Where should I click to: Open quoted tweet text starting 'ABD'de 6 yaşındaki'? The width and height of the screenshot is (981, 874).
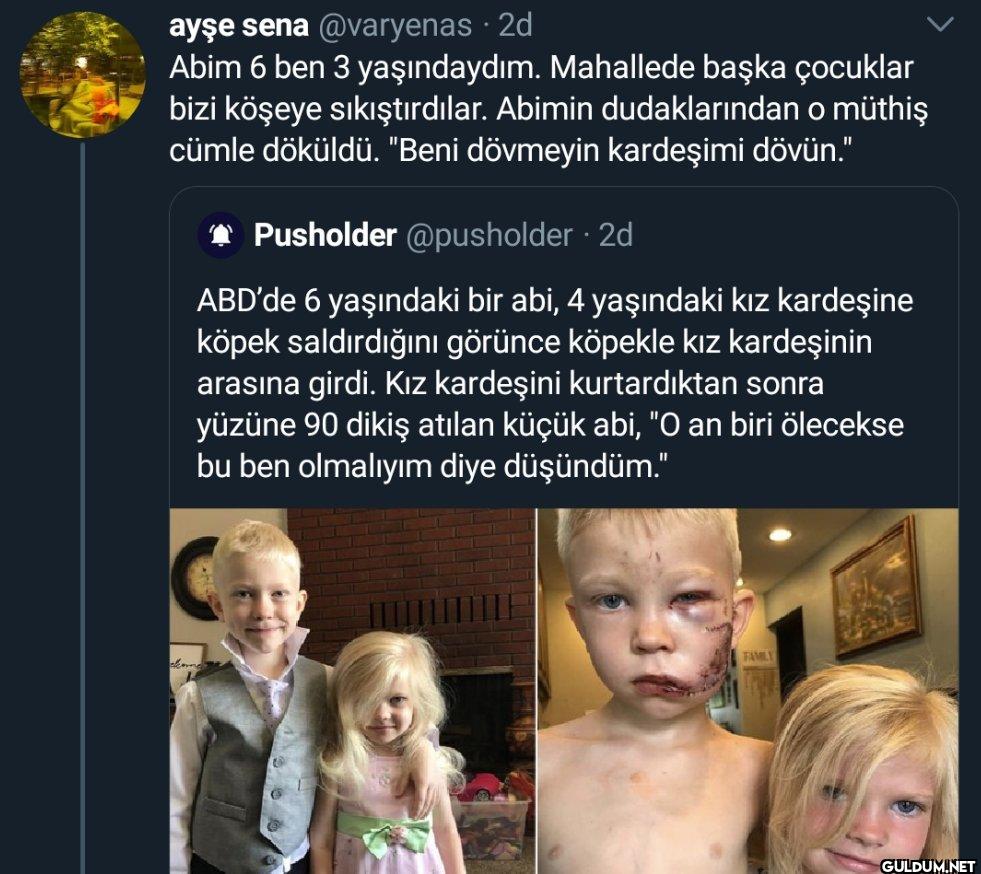pyautogui.click(x=555, y=384)
